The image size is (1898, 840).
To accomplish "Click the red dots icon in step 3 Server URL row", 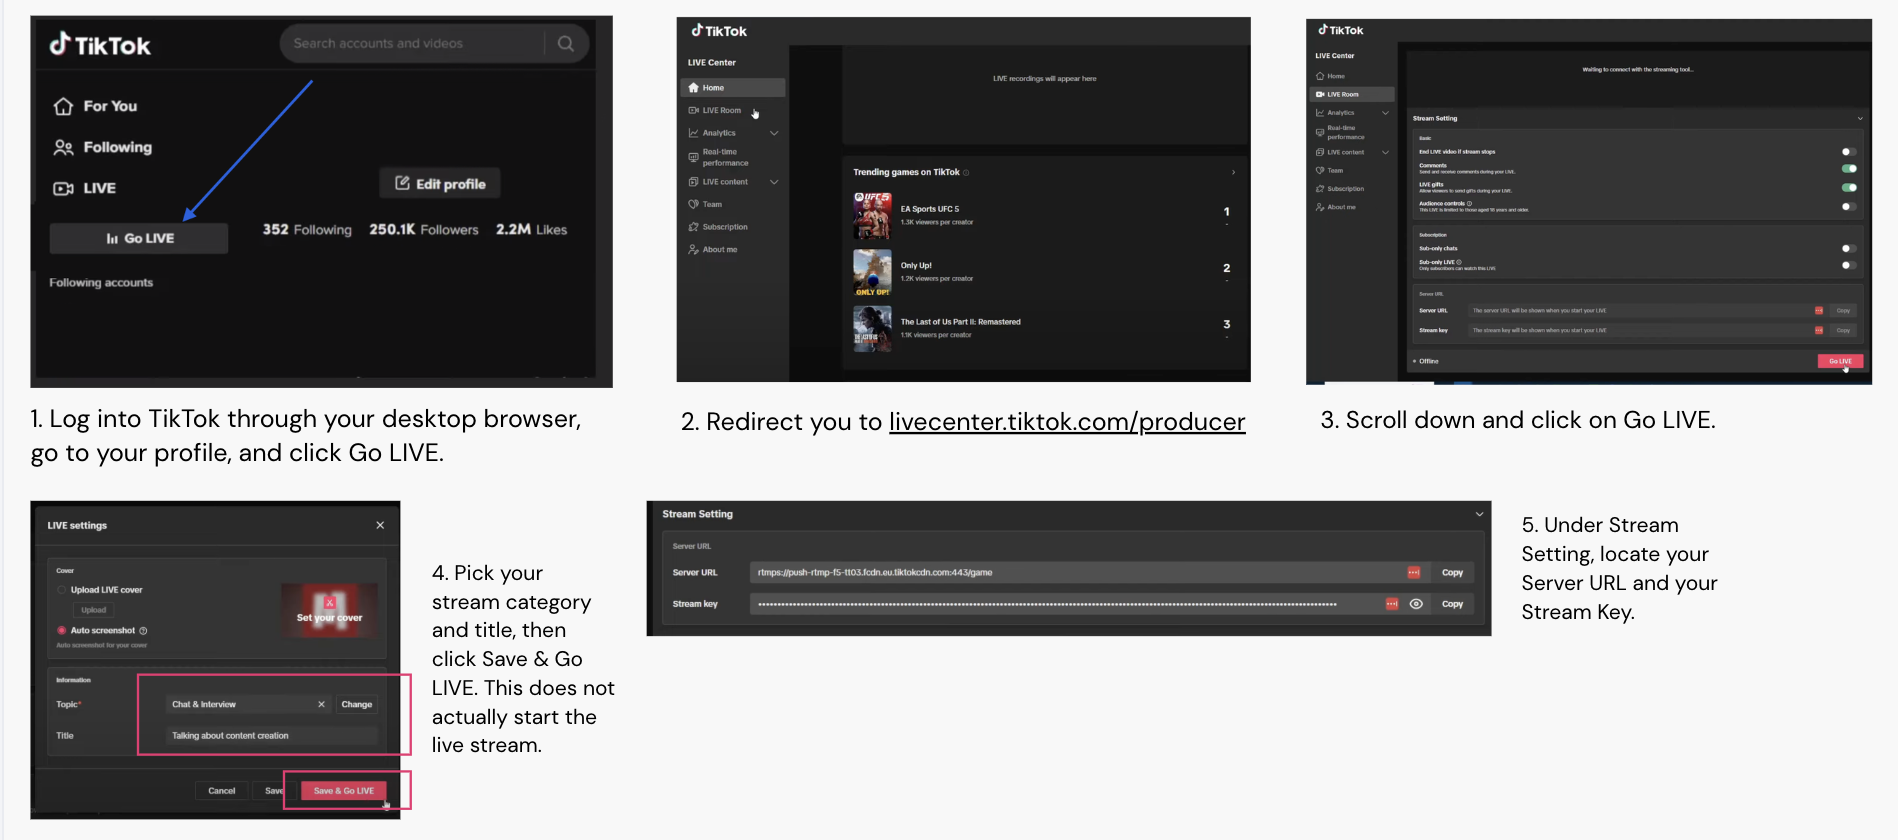I will tap(1819, 311).
